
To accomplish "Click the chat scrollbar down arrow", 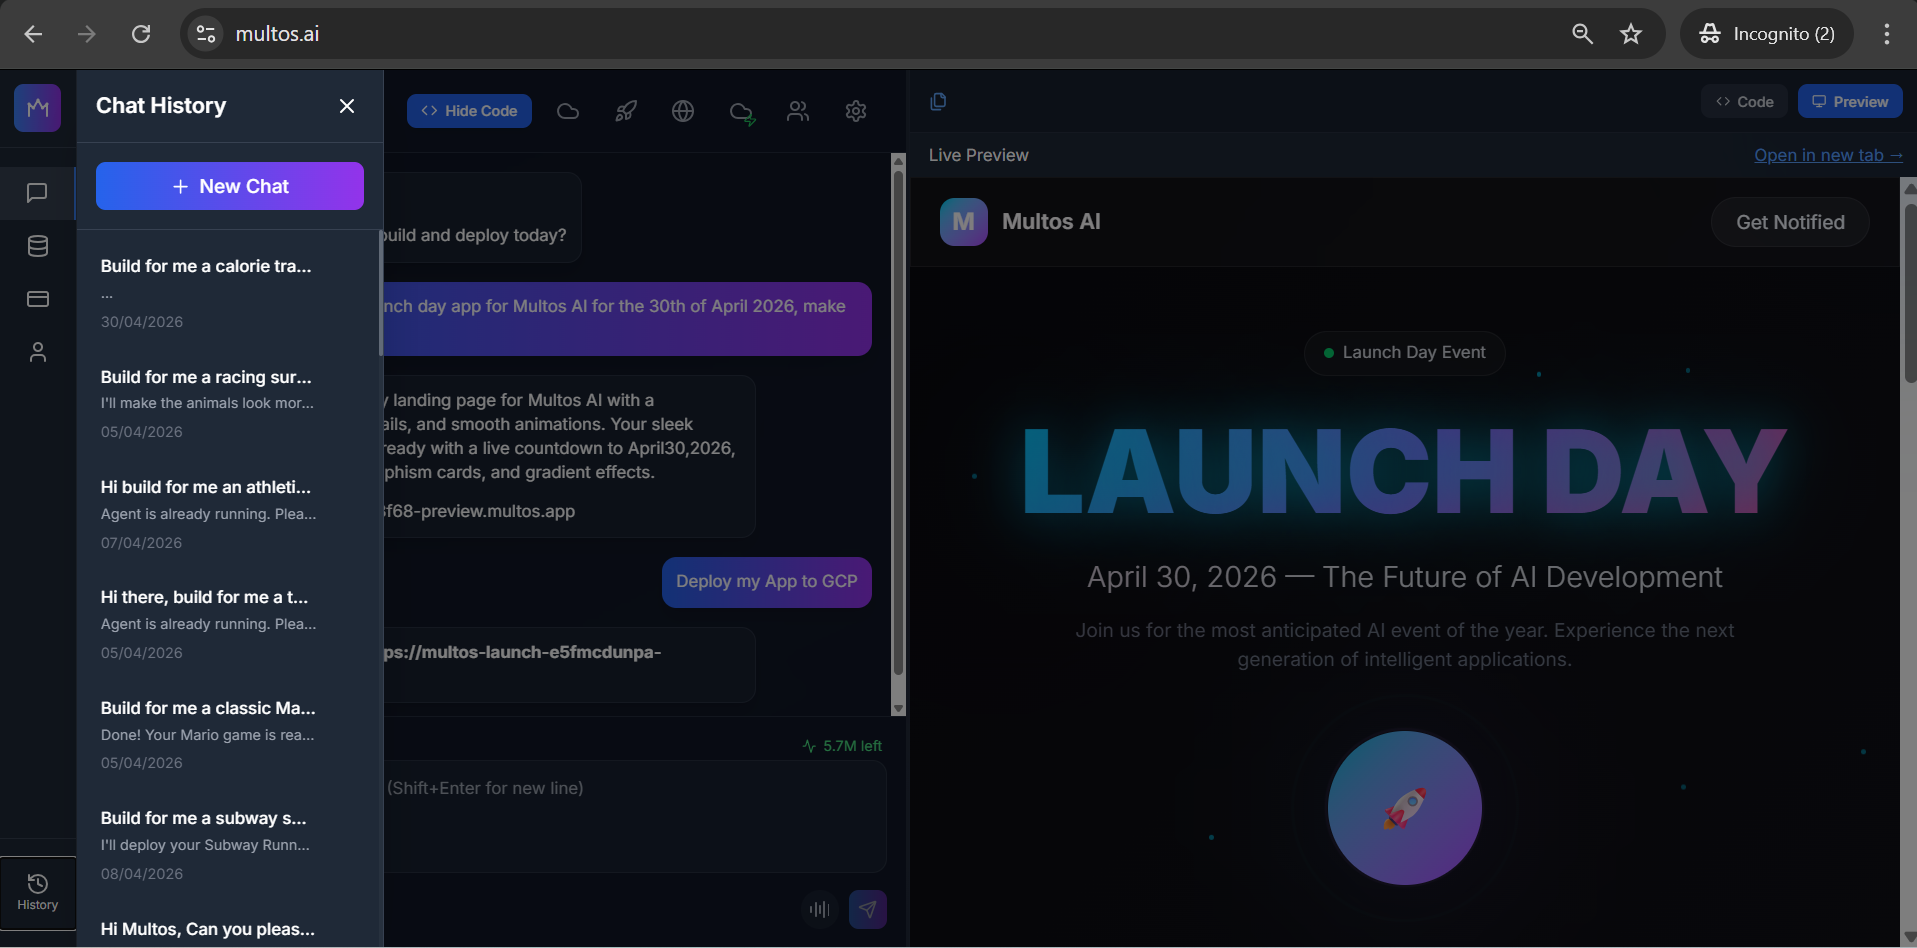I will pyautogui.click(x=898, y=708).
